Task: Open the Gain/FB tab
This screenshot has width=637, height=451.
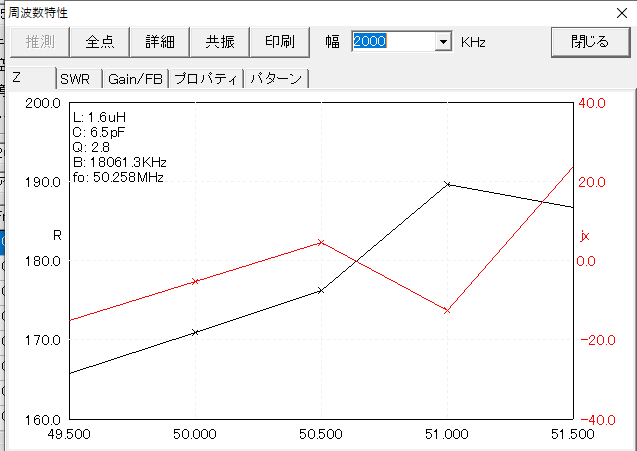Action: tap(136, 79)
